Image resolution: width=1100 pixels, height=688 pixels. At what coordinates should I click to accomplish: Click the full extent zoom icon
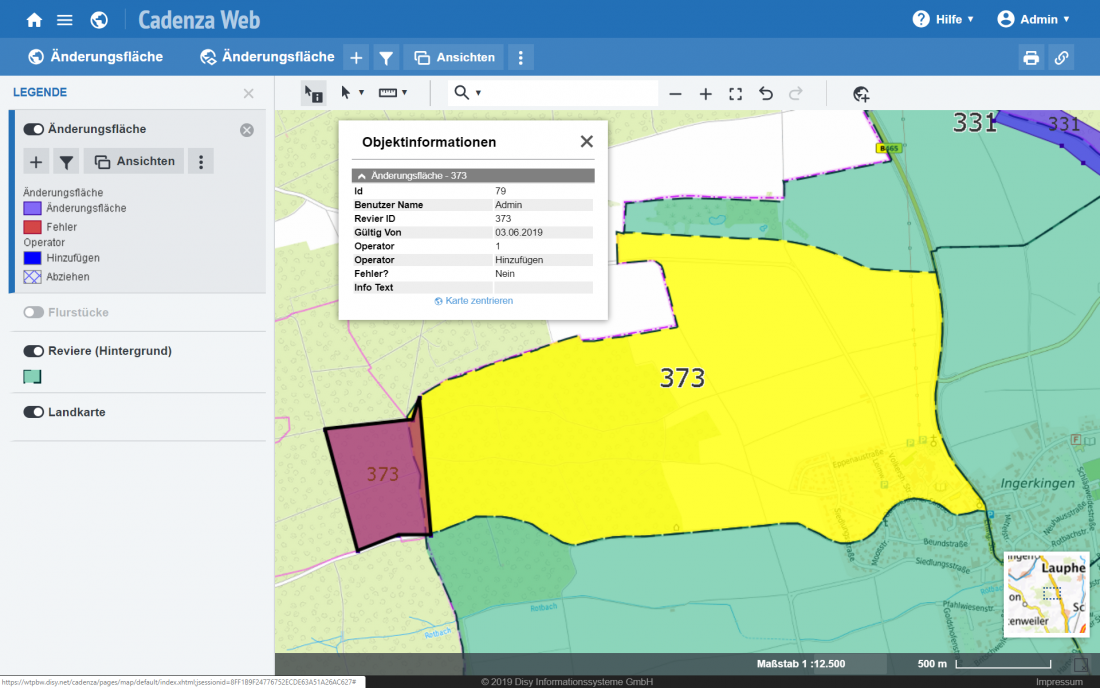pos(735,94)
